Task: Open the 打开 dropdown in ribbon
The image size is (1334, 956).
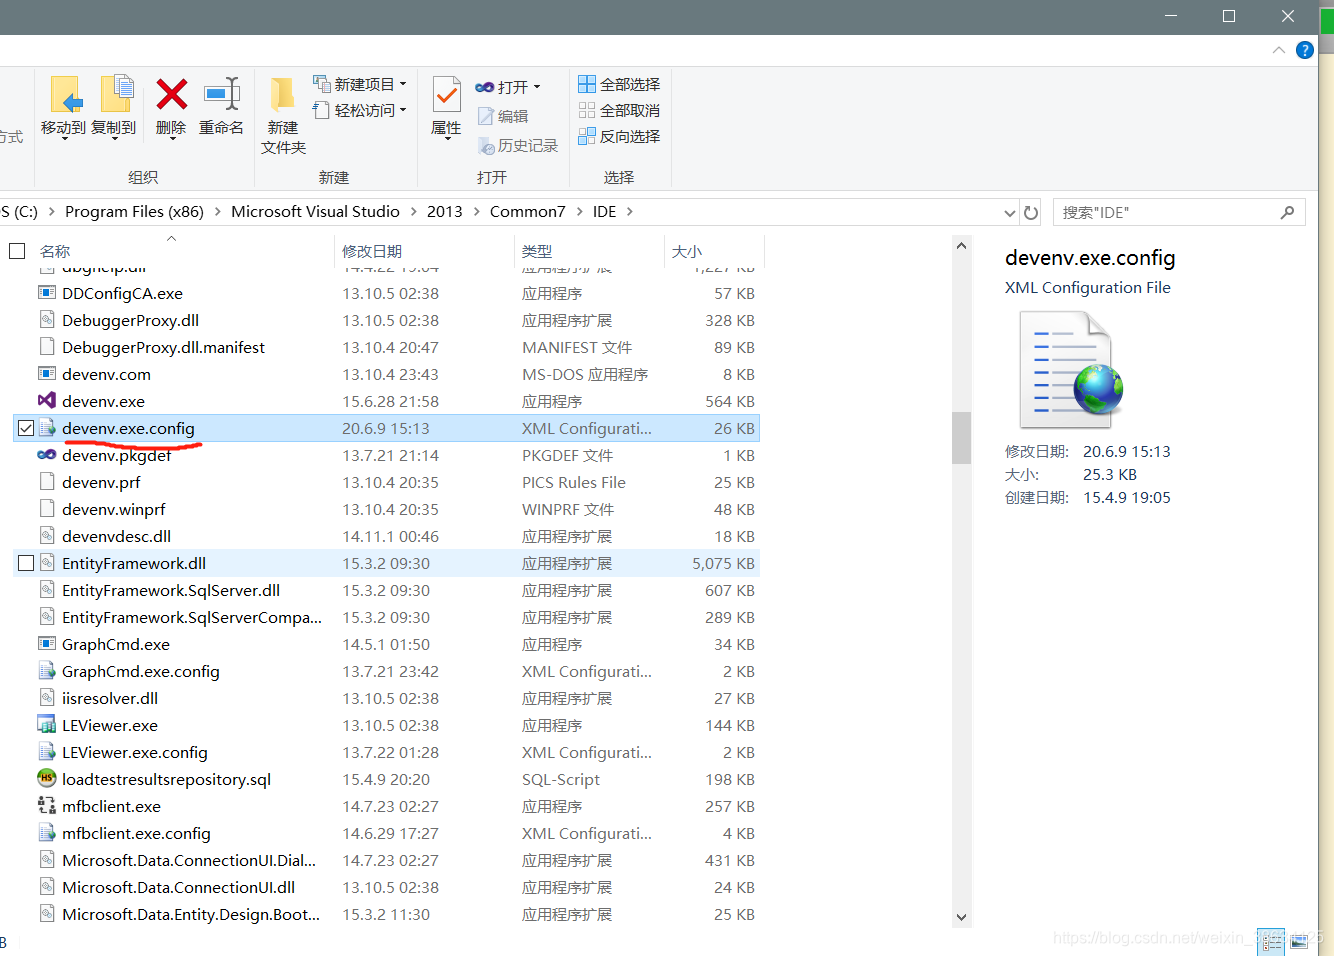Action: tap(508, 87)
